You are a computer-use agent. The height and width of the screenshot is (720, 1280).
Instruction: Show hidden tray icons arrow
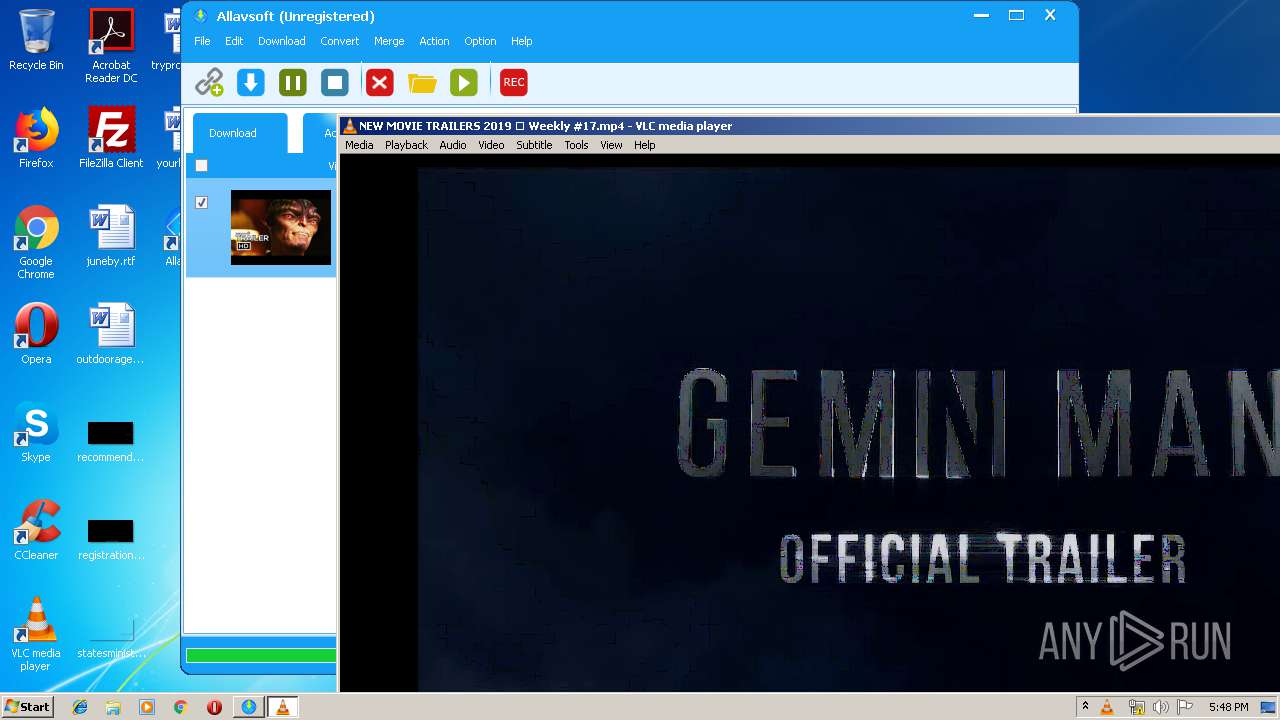(1085, 707)
